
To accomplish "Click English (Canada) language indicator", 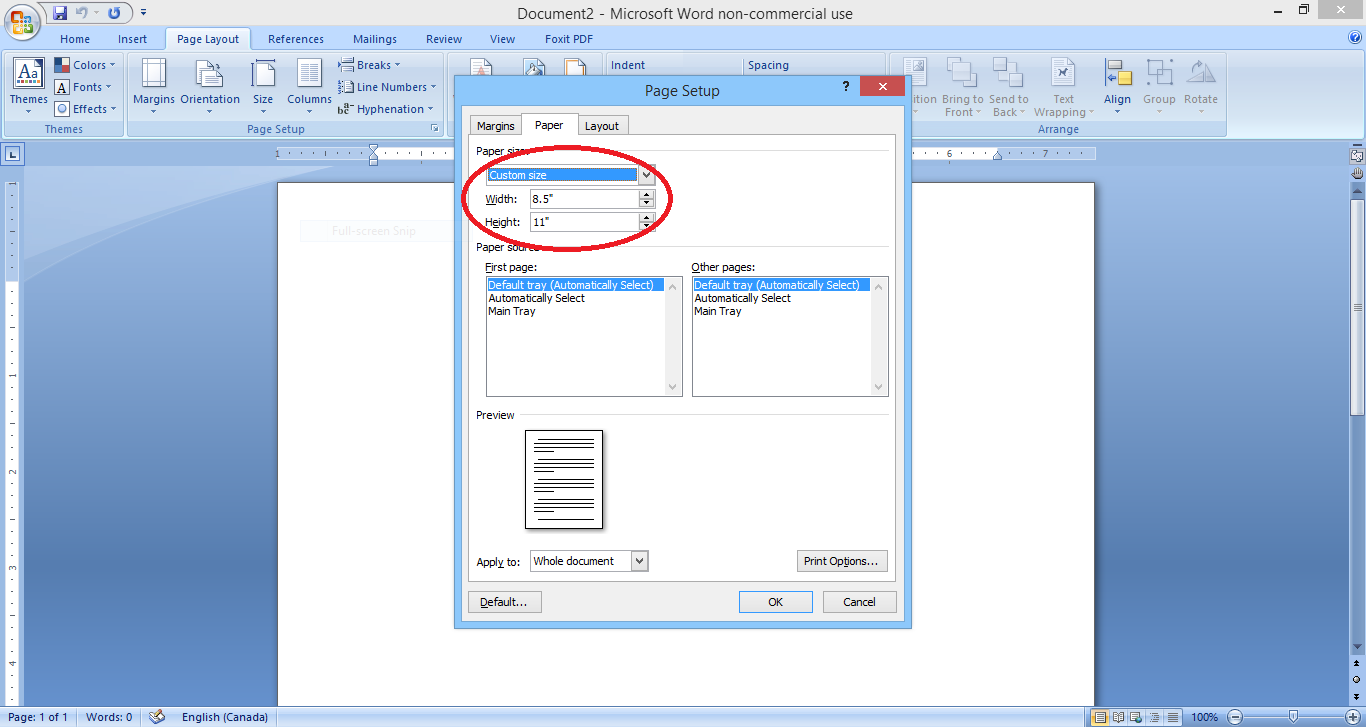I will point(225,717).
